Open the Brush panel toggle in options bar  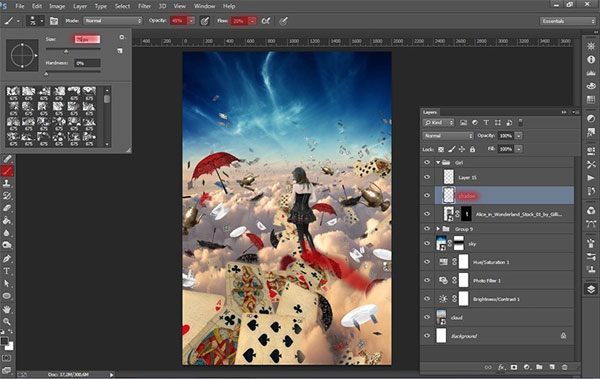click(54, 21)
